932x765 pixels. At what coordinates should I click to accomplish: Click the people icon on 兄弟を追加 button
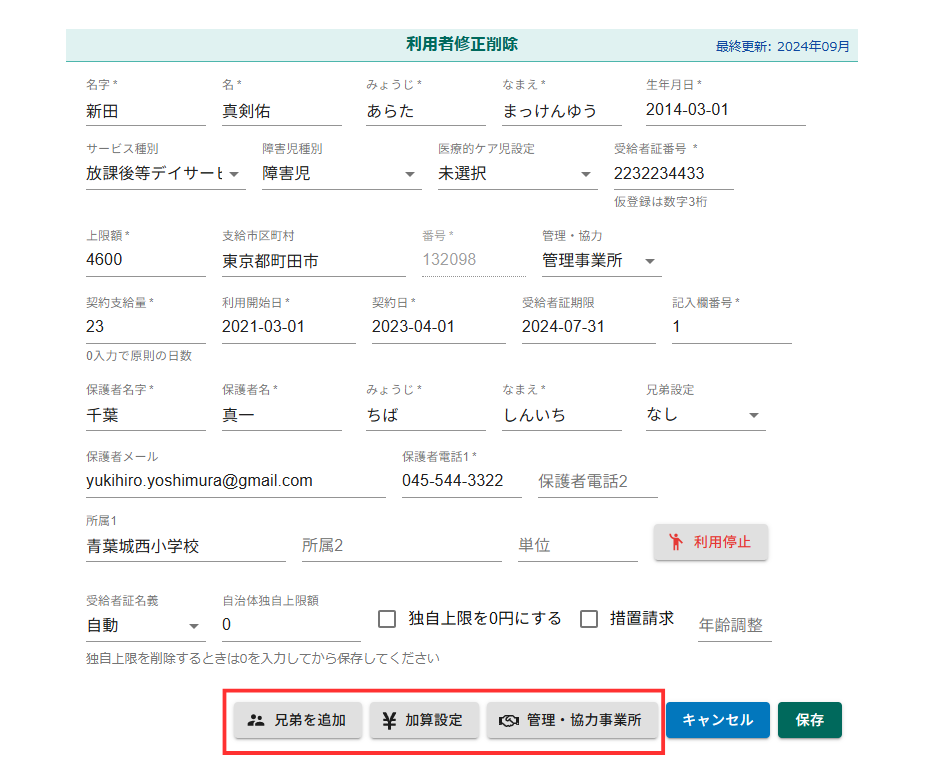coord(256,720)
